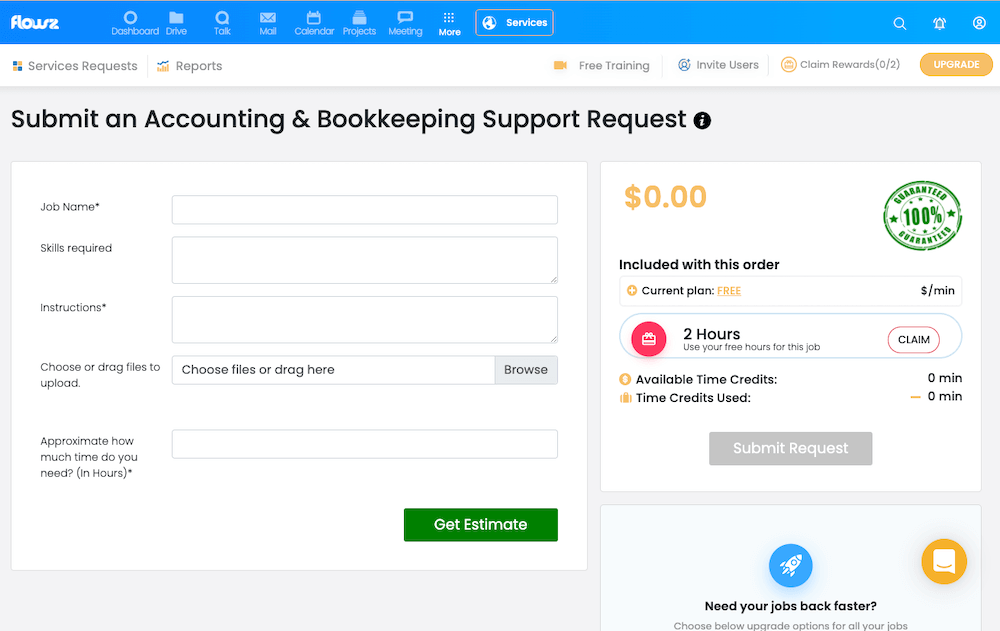Click the Submit Request button

click(x=791, y=449)
